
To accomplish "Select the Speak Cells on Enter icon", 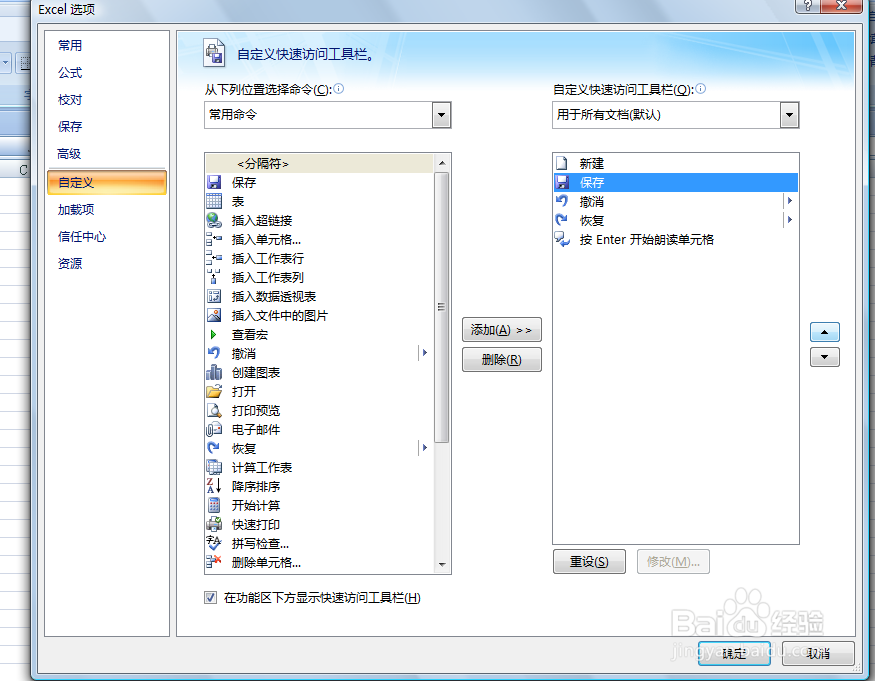I will click(x=562, y=239).
